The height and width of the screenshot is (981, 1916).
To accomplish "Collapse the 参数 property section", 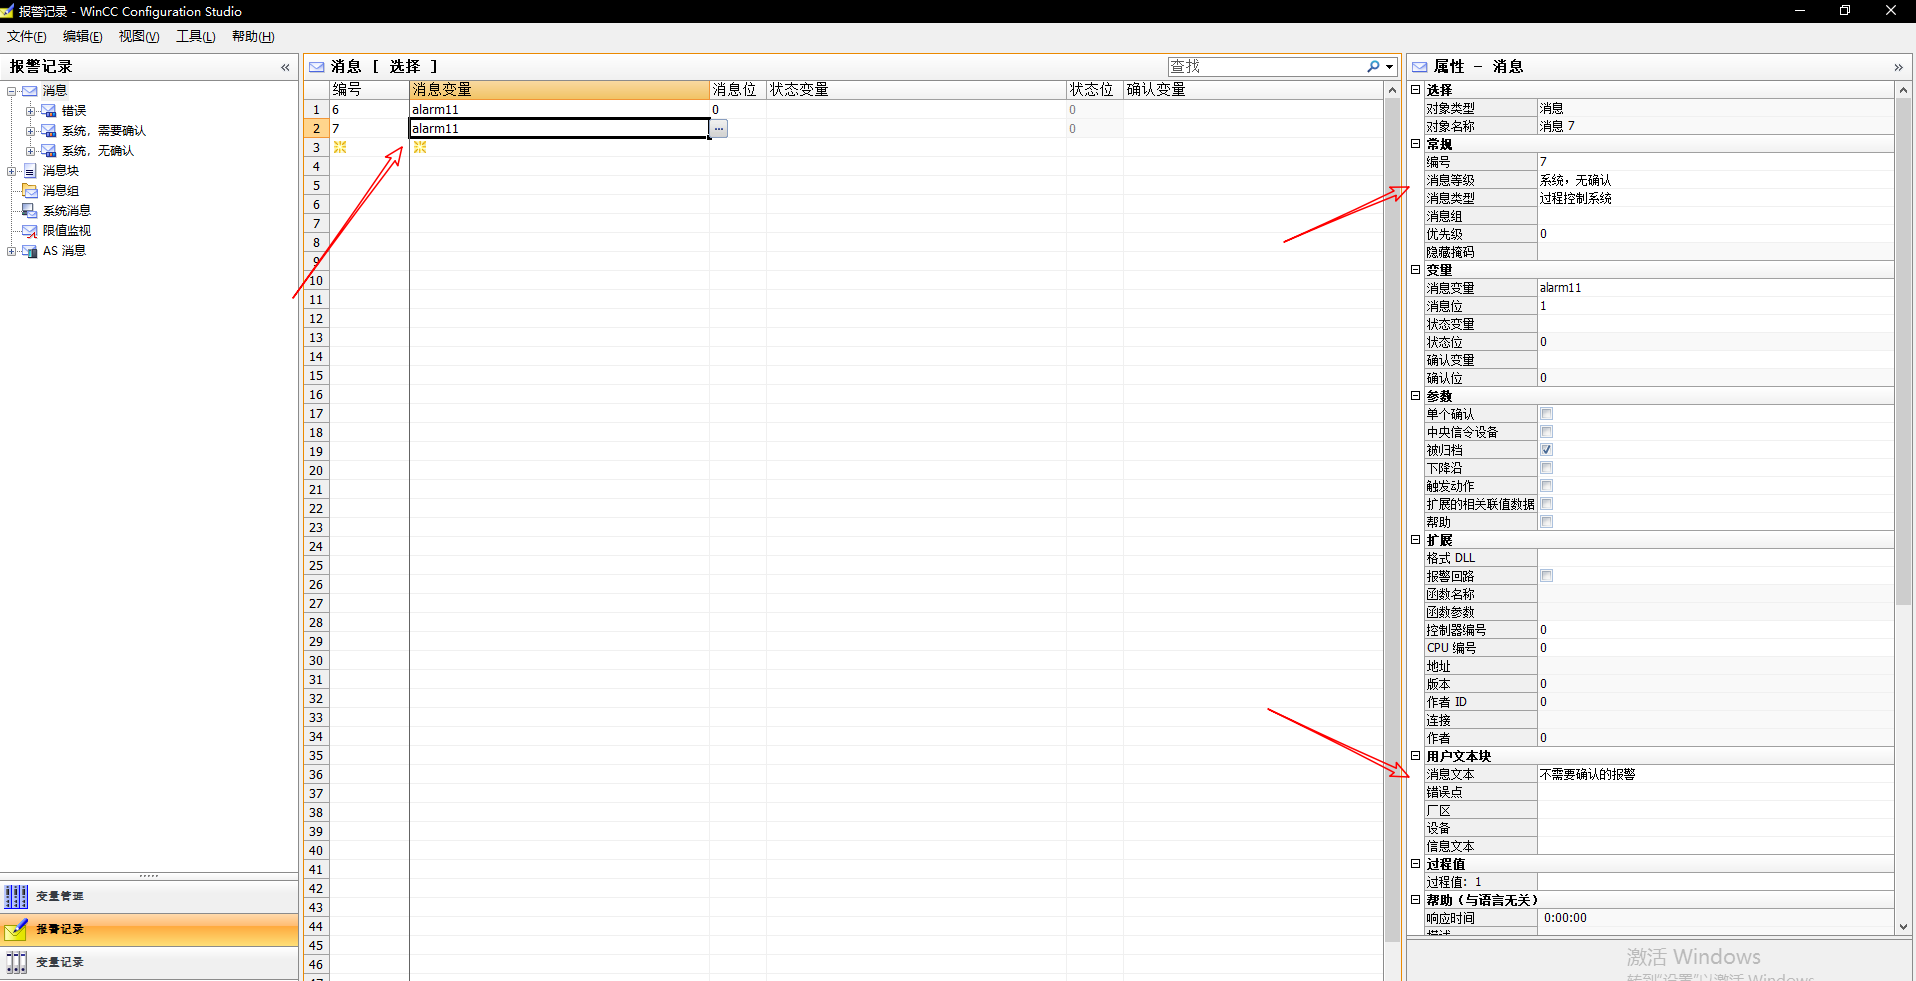I will click(1416, 396).
